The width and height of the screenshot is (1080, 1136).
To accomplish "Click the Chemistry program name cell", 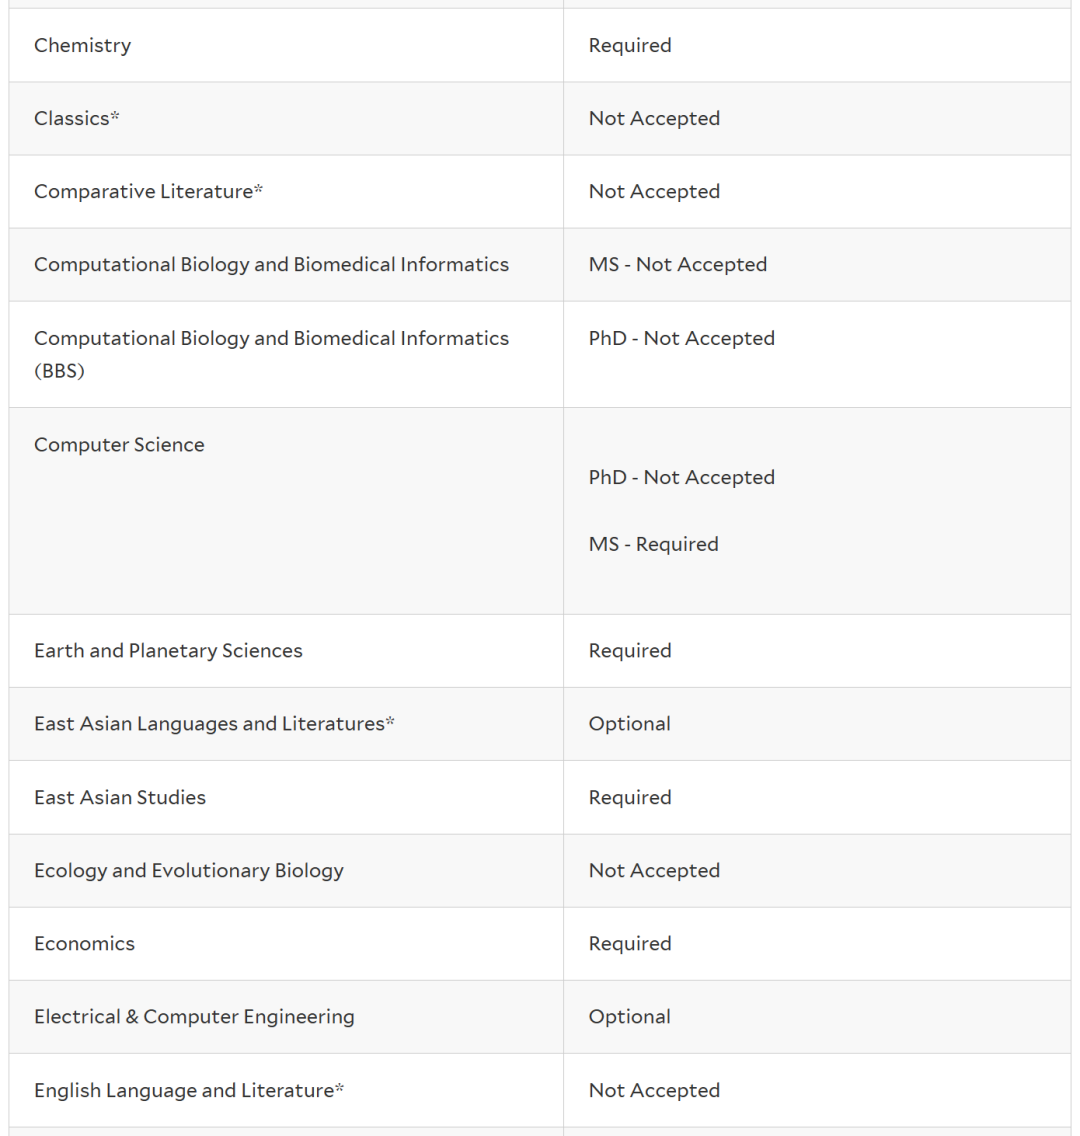I will [x=83, y=45].
